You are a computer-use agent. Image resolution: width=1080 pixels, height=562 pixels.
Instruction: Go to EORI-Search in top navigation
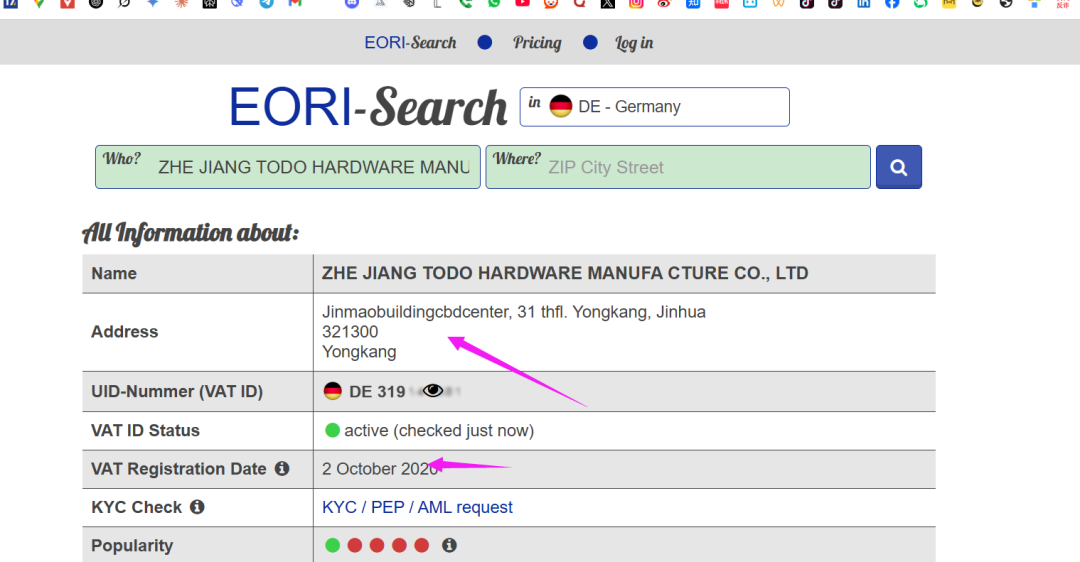(411, 43)
